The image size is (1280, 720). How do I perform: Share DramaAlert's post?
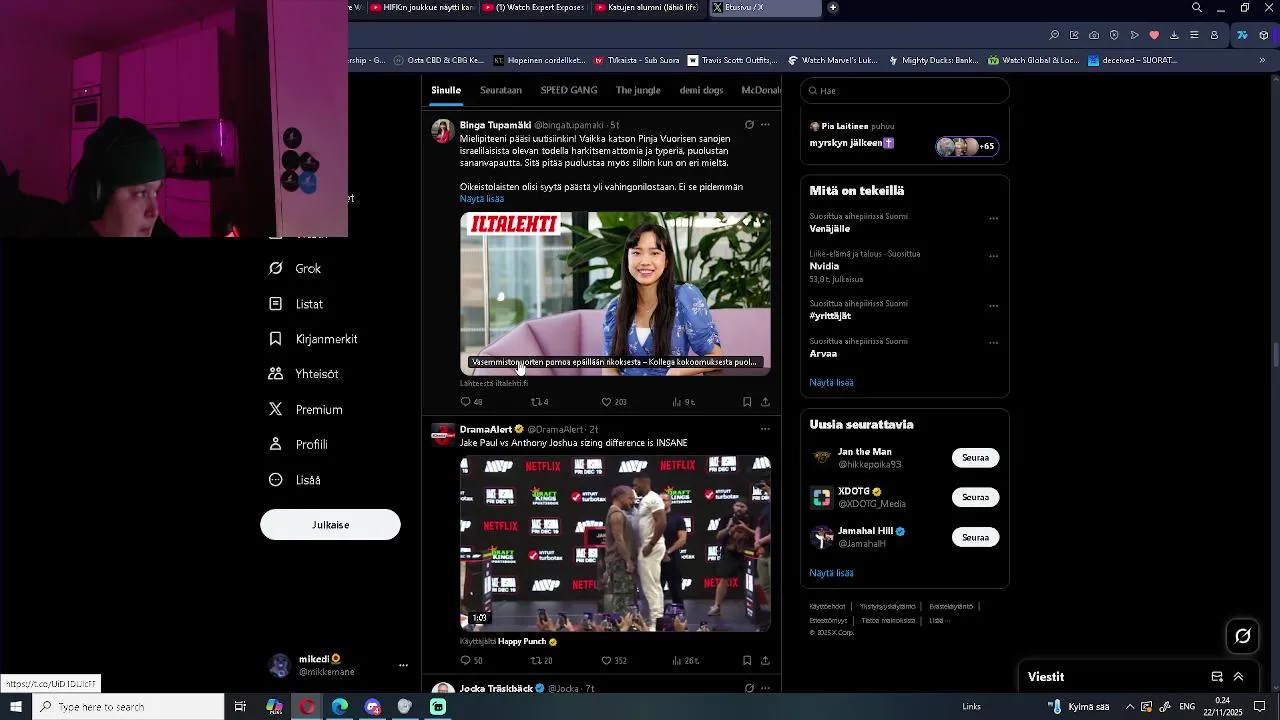765,661
